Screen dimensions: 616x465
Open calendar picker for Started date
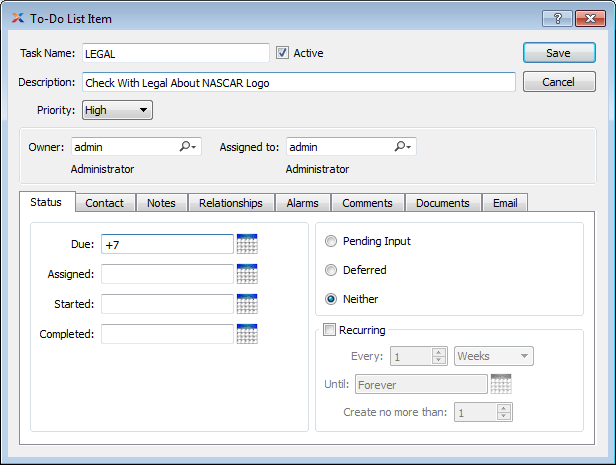tap(247, 304)
